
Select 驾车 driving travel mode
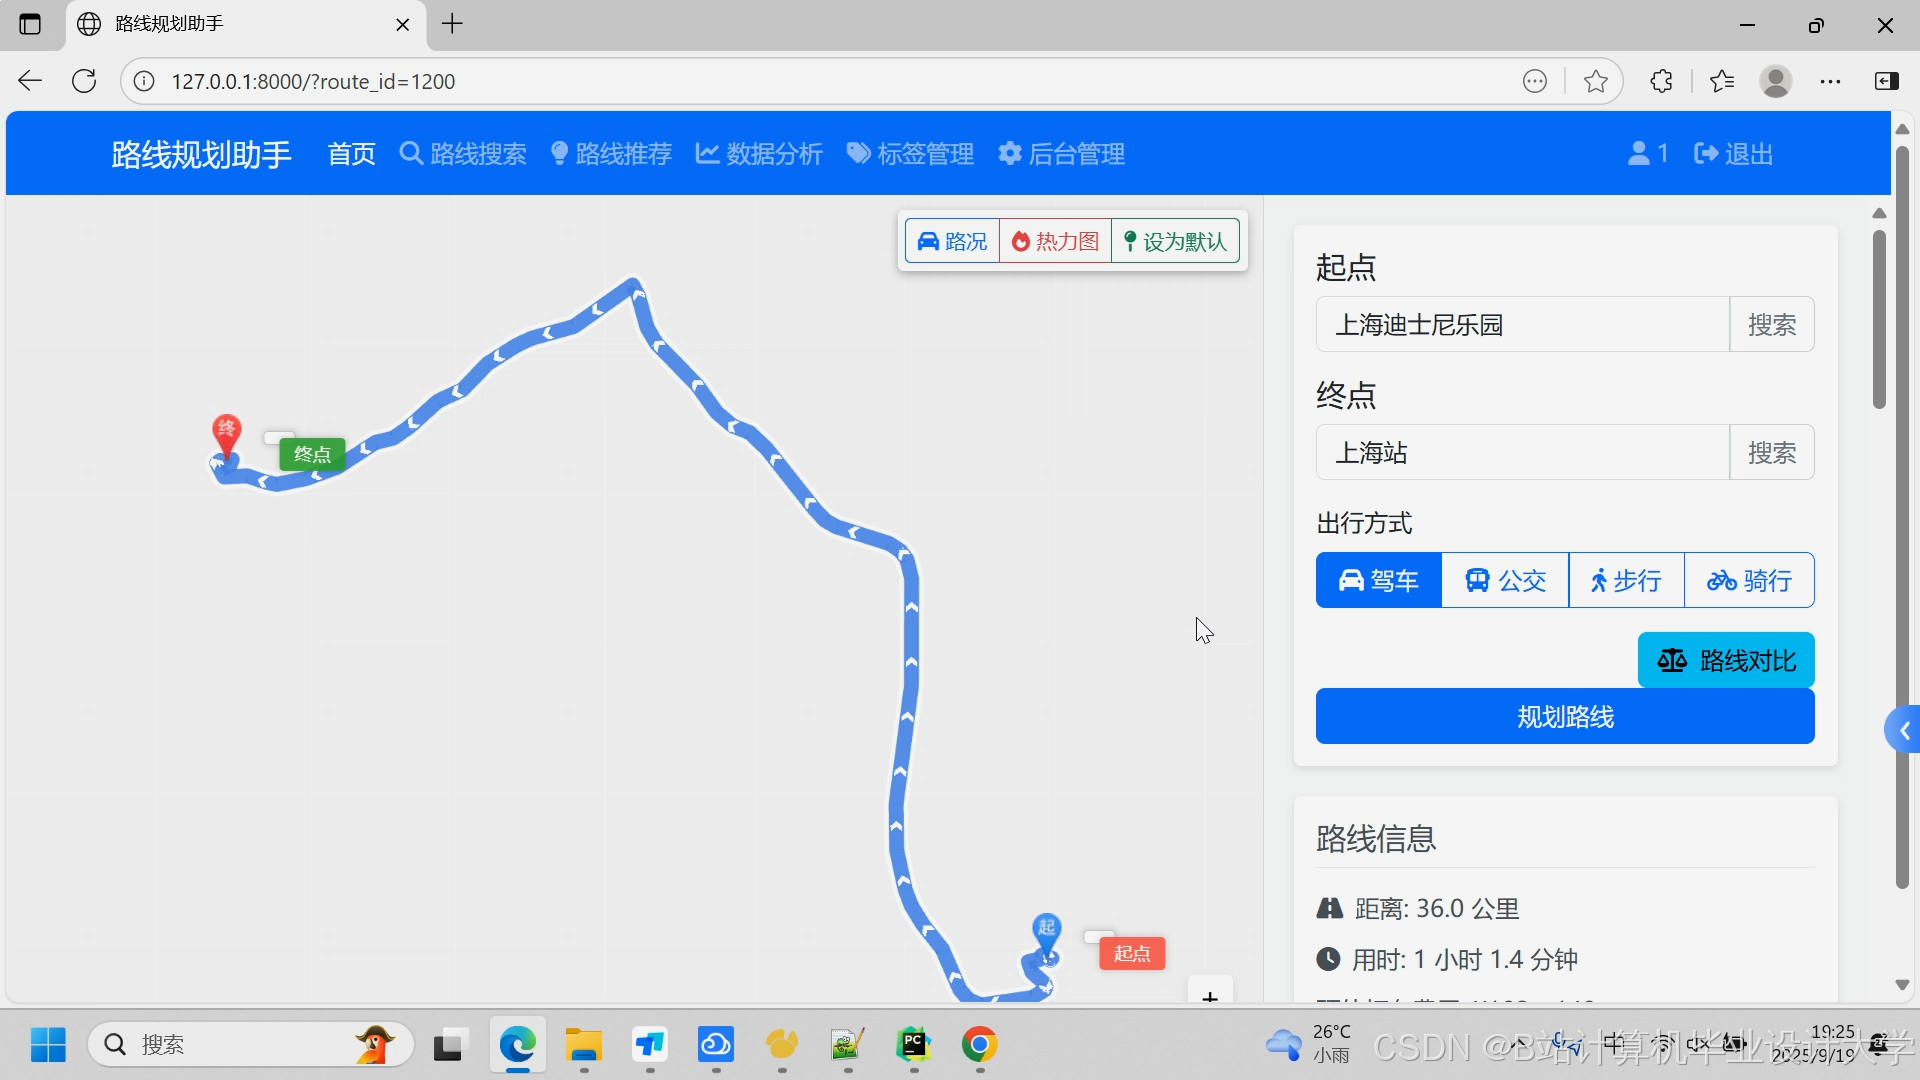1379,580
